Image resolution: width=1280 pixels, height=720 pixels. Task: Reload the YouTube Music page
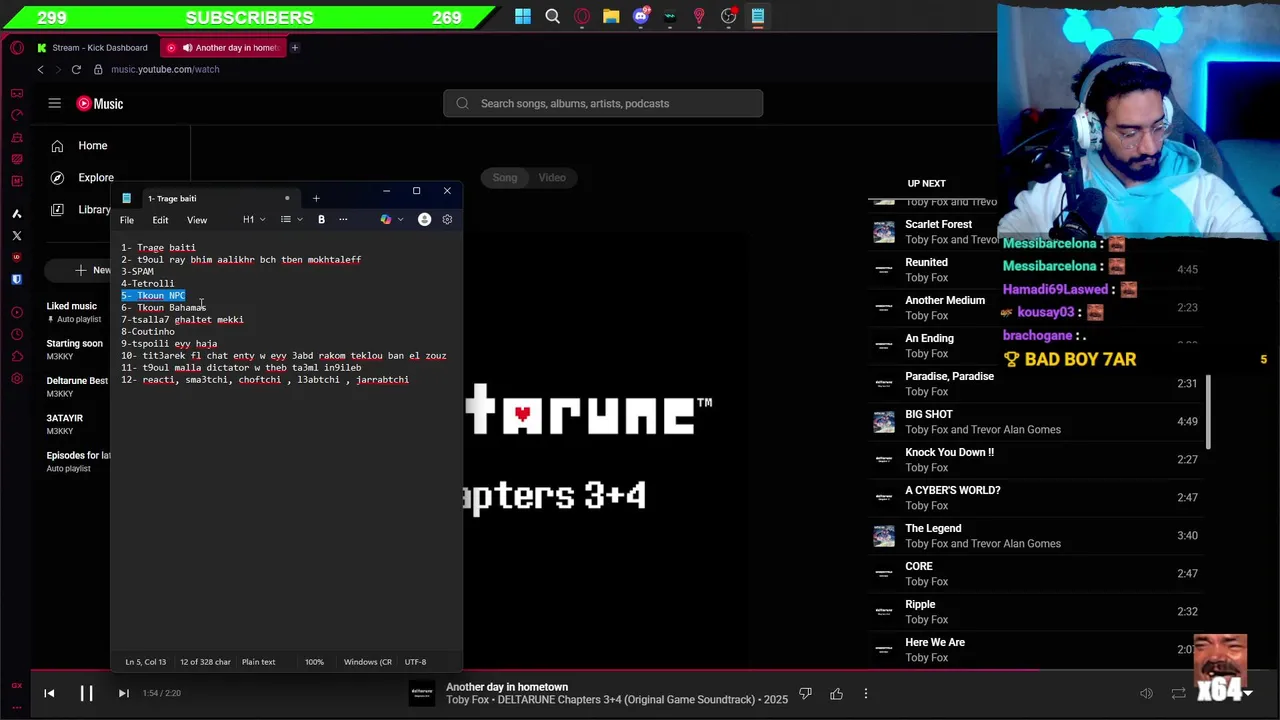[76, 69]
